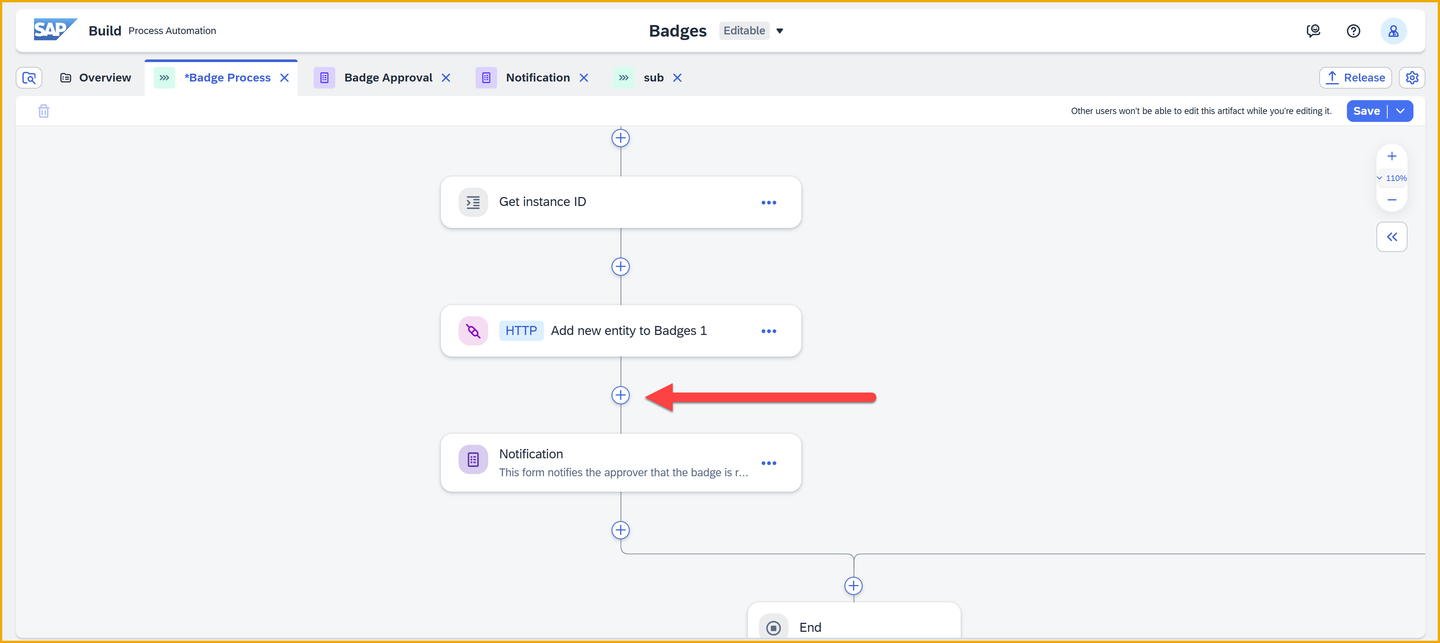1440x643 pixels.
Task: Open the zoom level 110% dropdown
Action: pos(1392,178)
